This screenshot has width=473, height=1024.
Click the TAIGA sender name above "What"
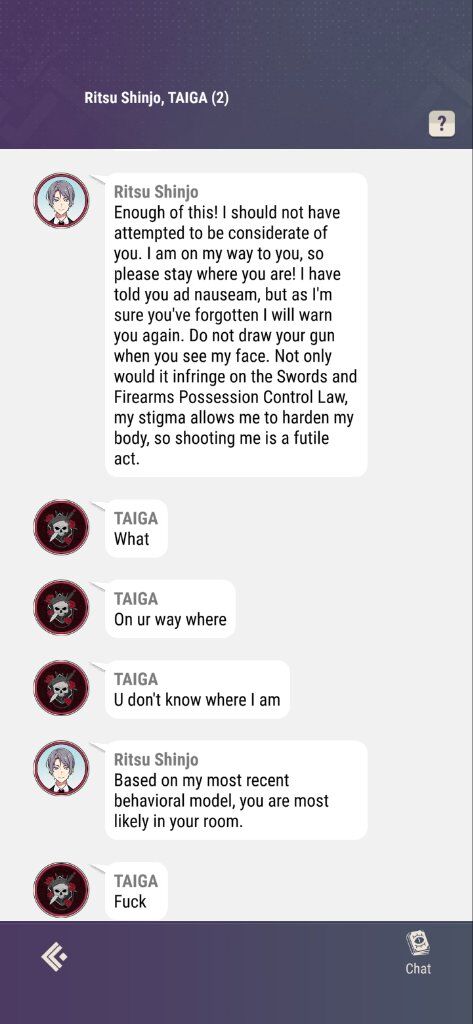(136, 519)
